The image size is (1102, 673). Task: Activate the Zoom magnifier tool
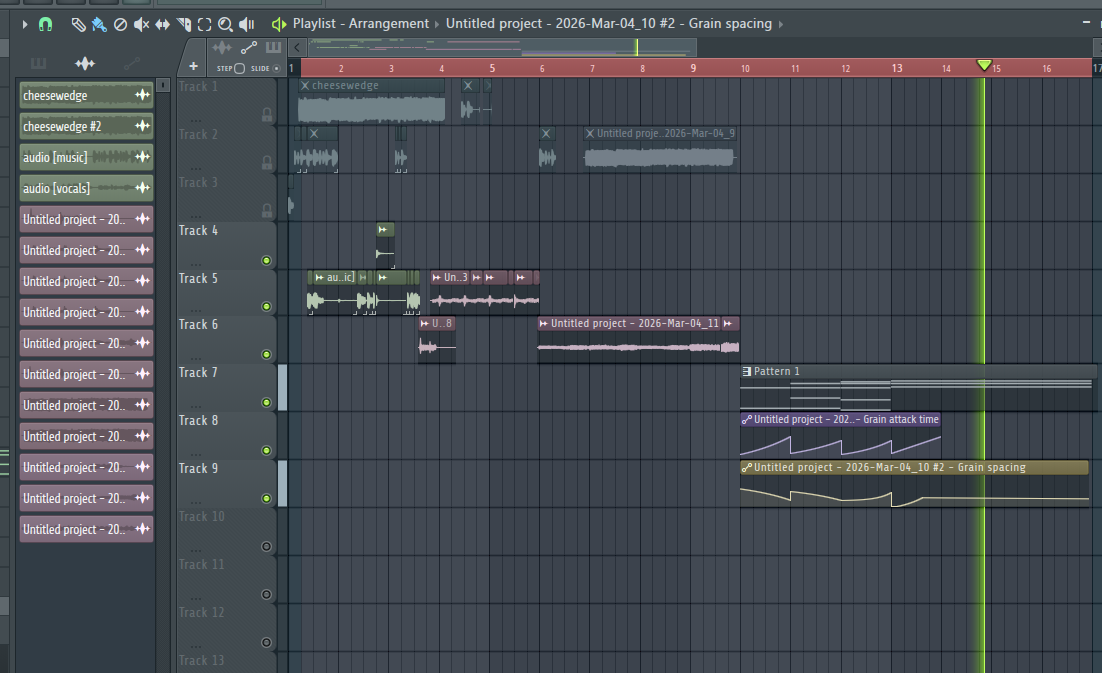click(225, 23)
